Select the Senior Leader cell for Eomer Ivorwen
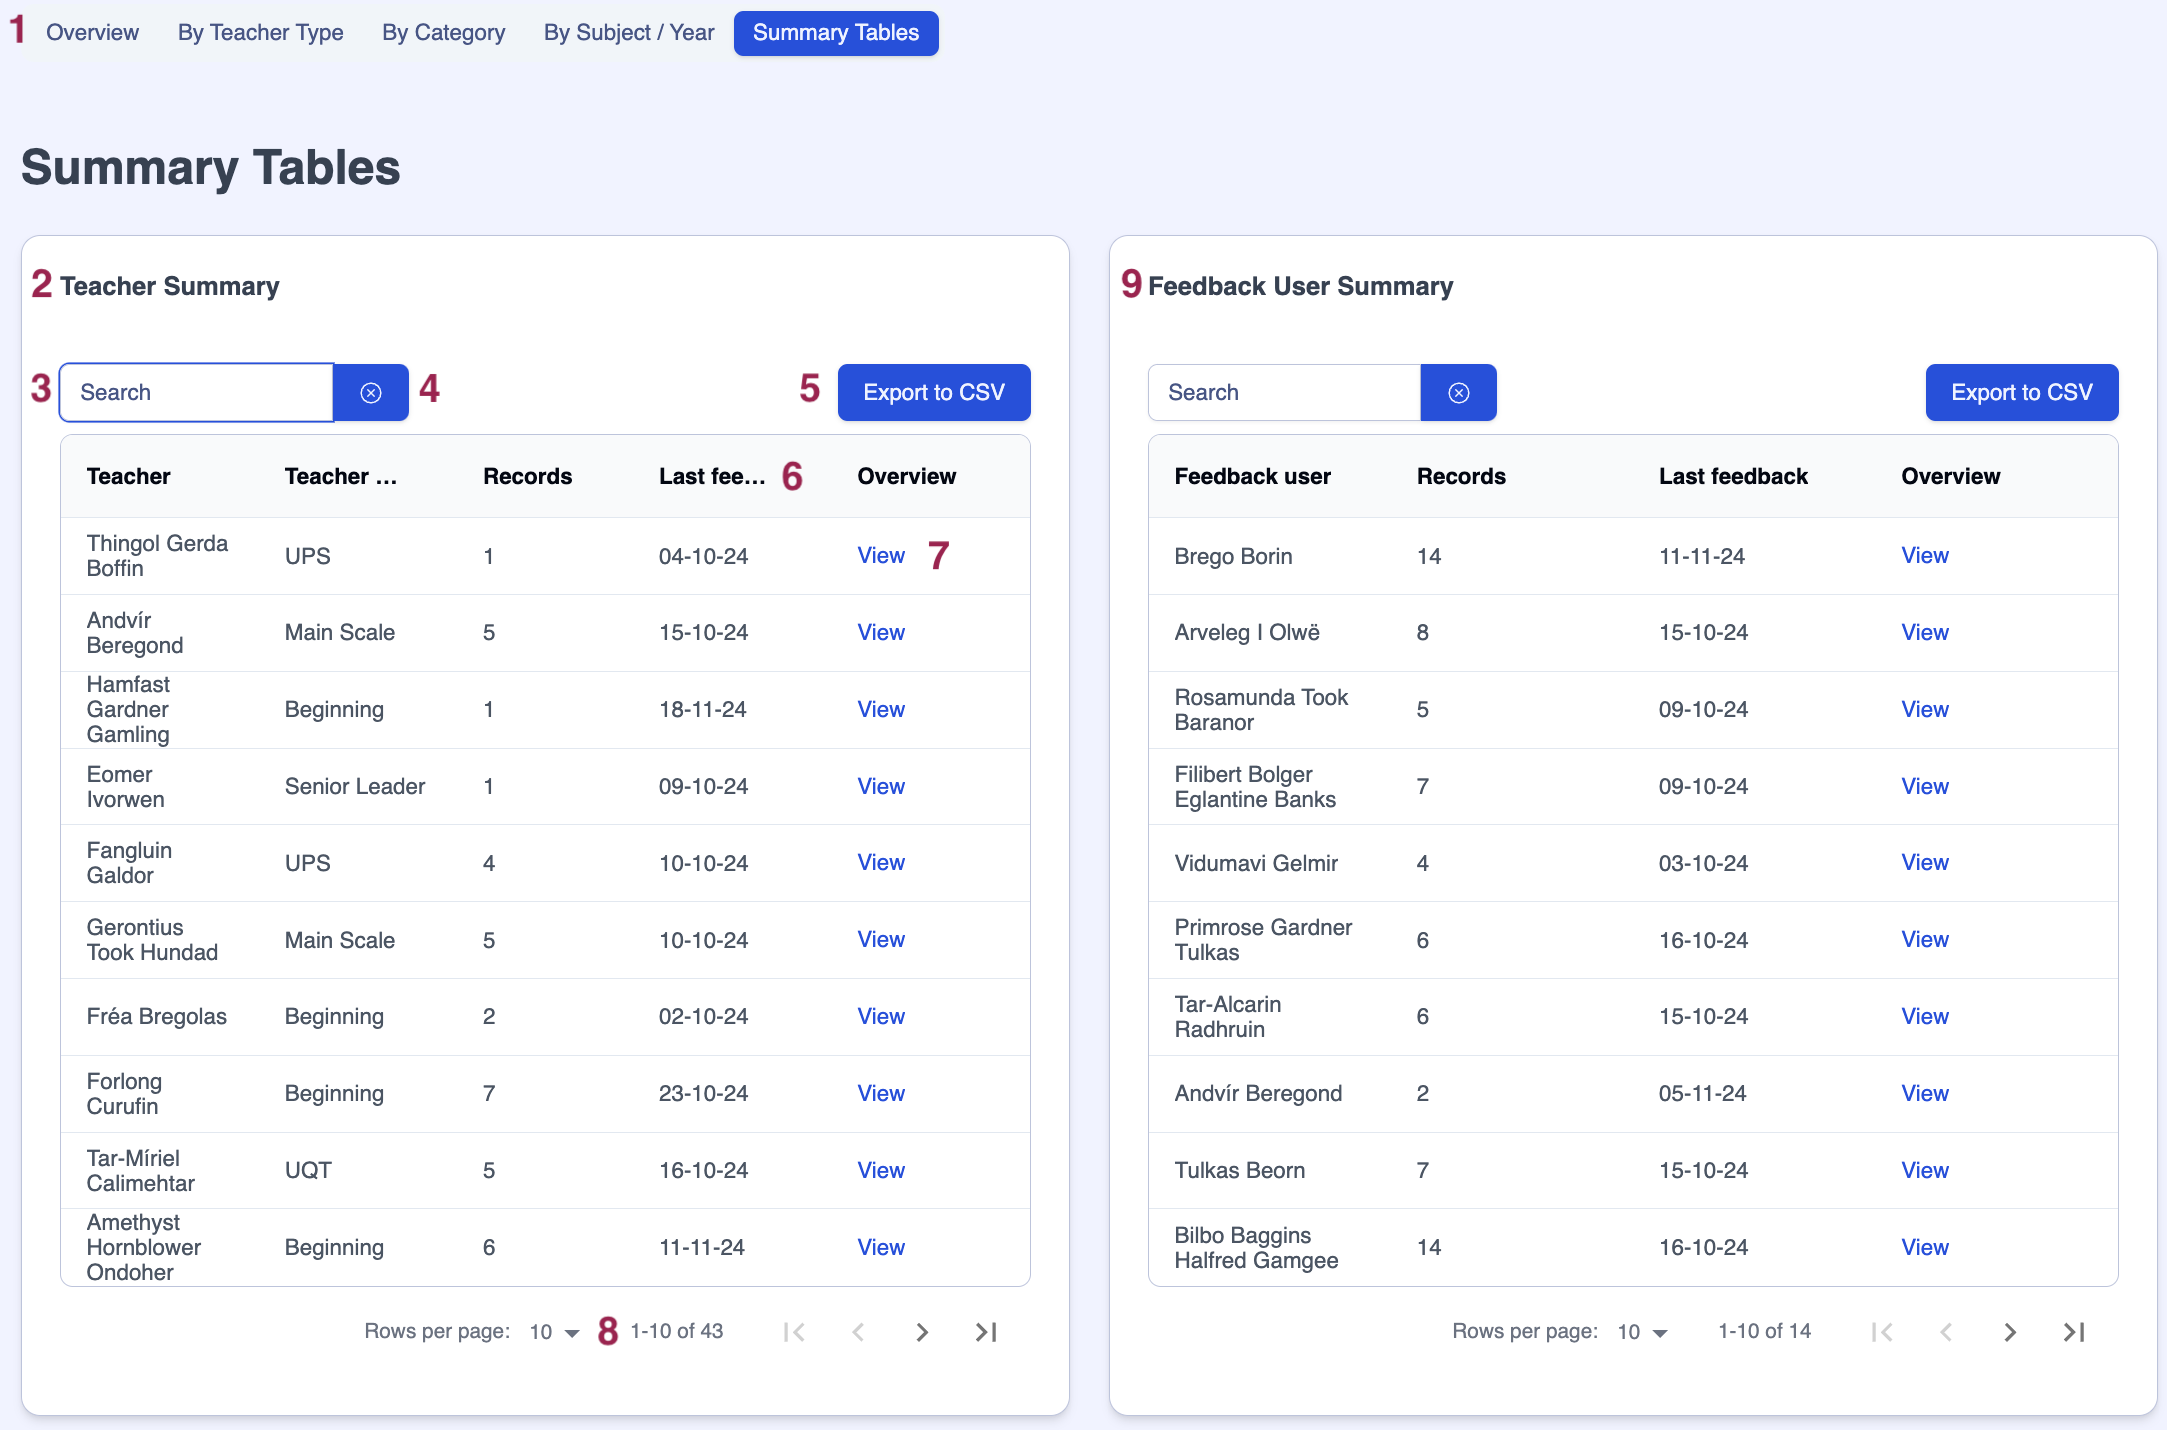Viewport: 2167px width, 1430px height. [x=355, y=787]
